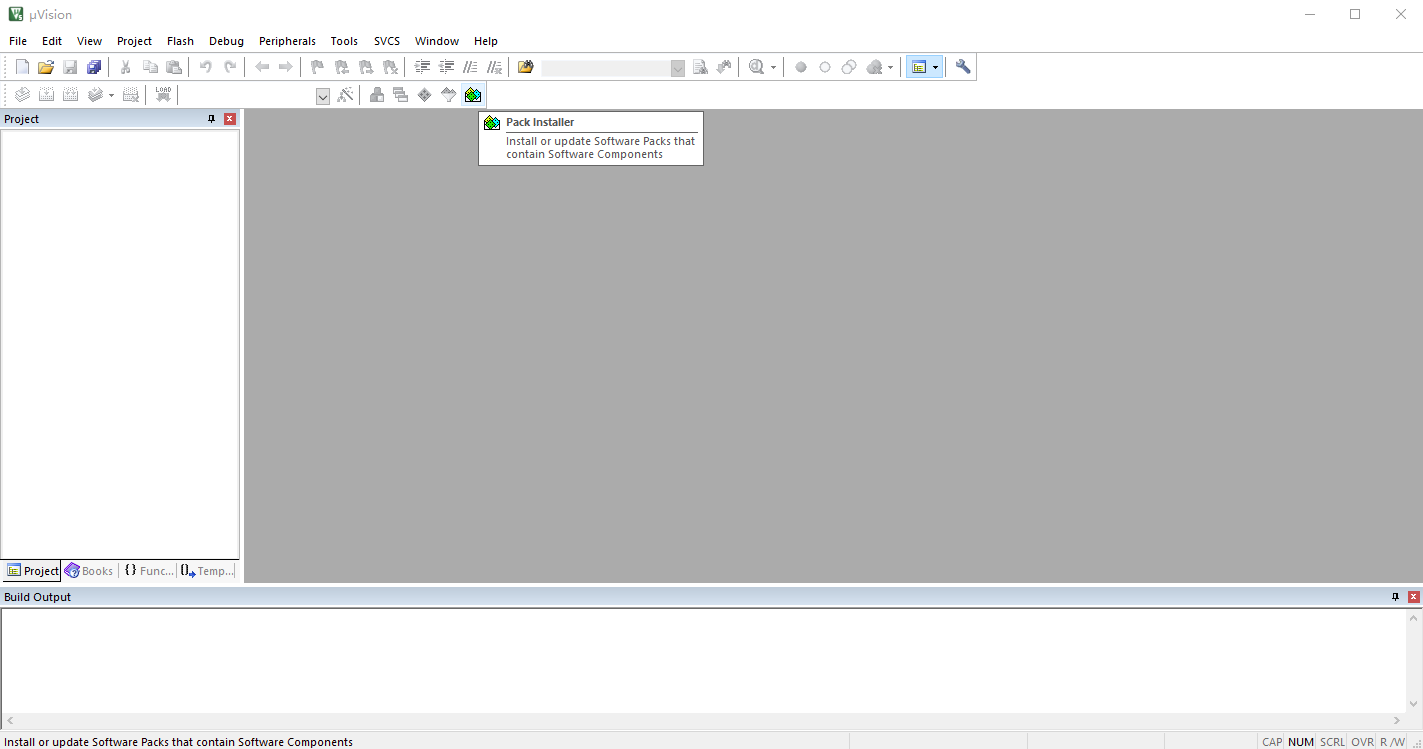Click the Unindent selection icon
The height and width of the screenshot is (749, 1423).
tap(446, 67)
